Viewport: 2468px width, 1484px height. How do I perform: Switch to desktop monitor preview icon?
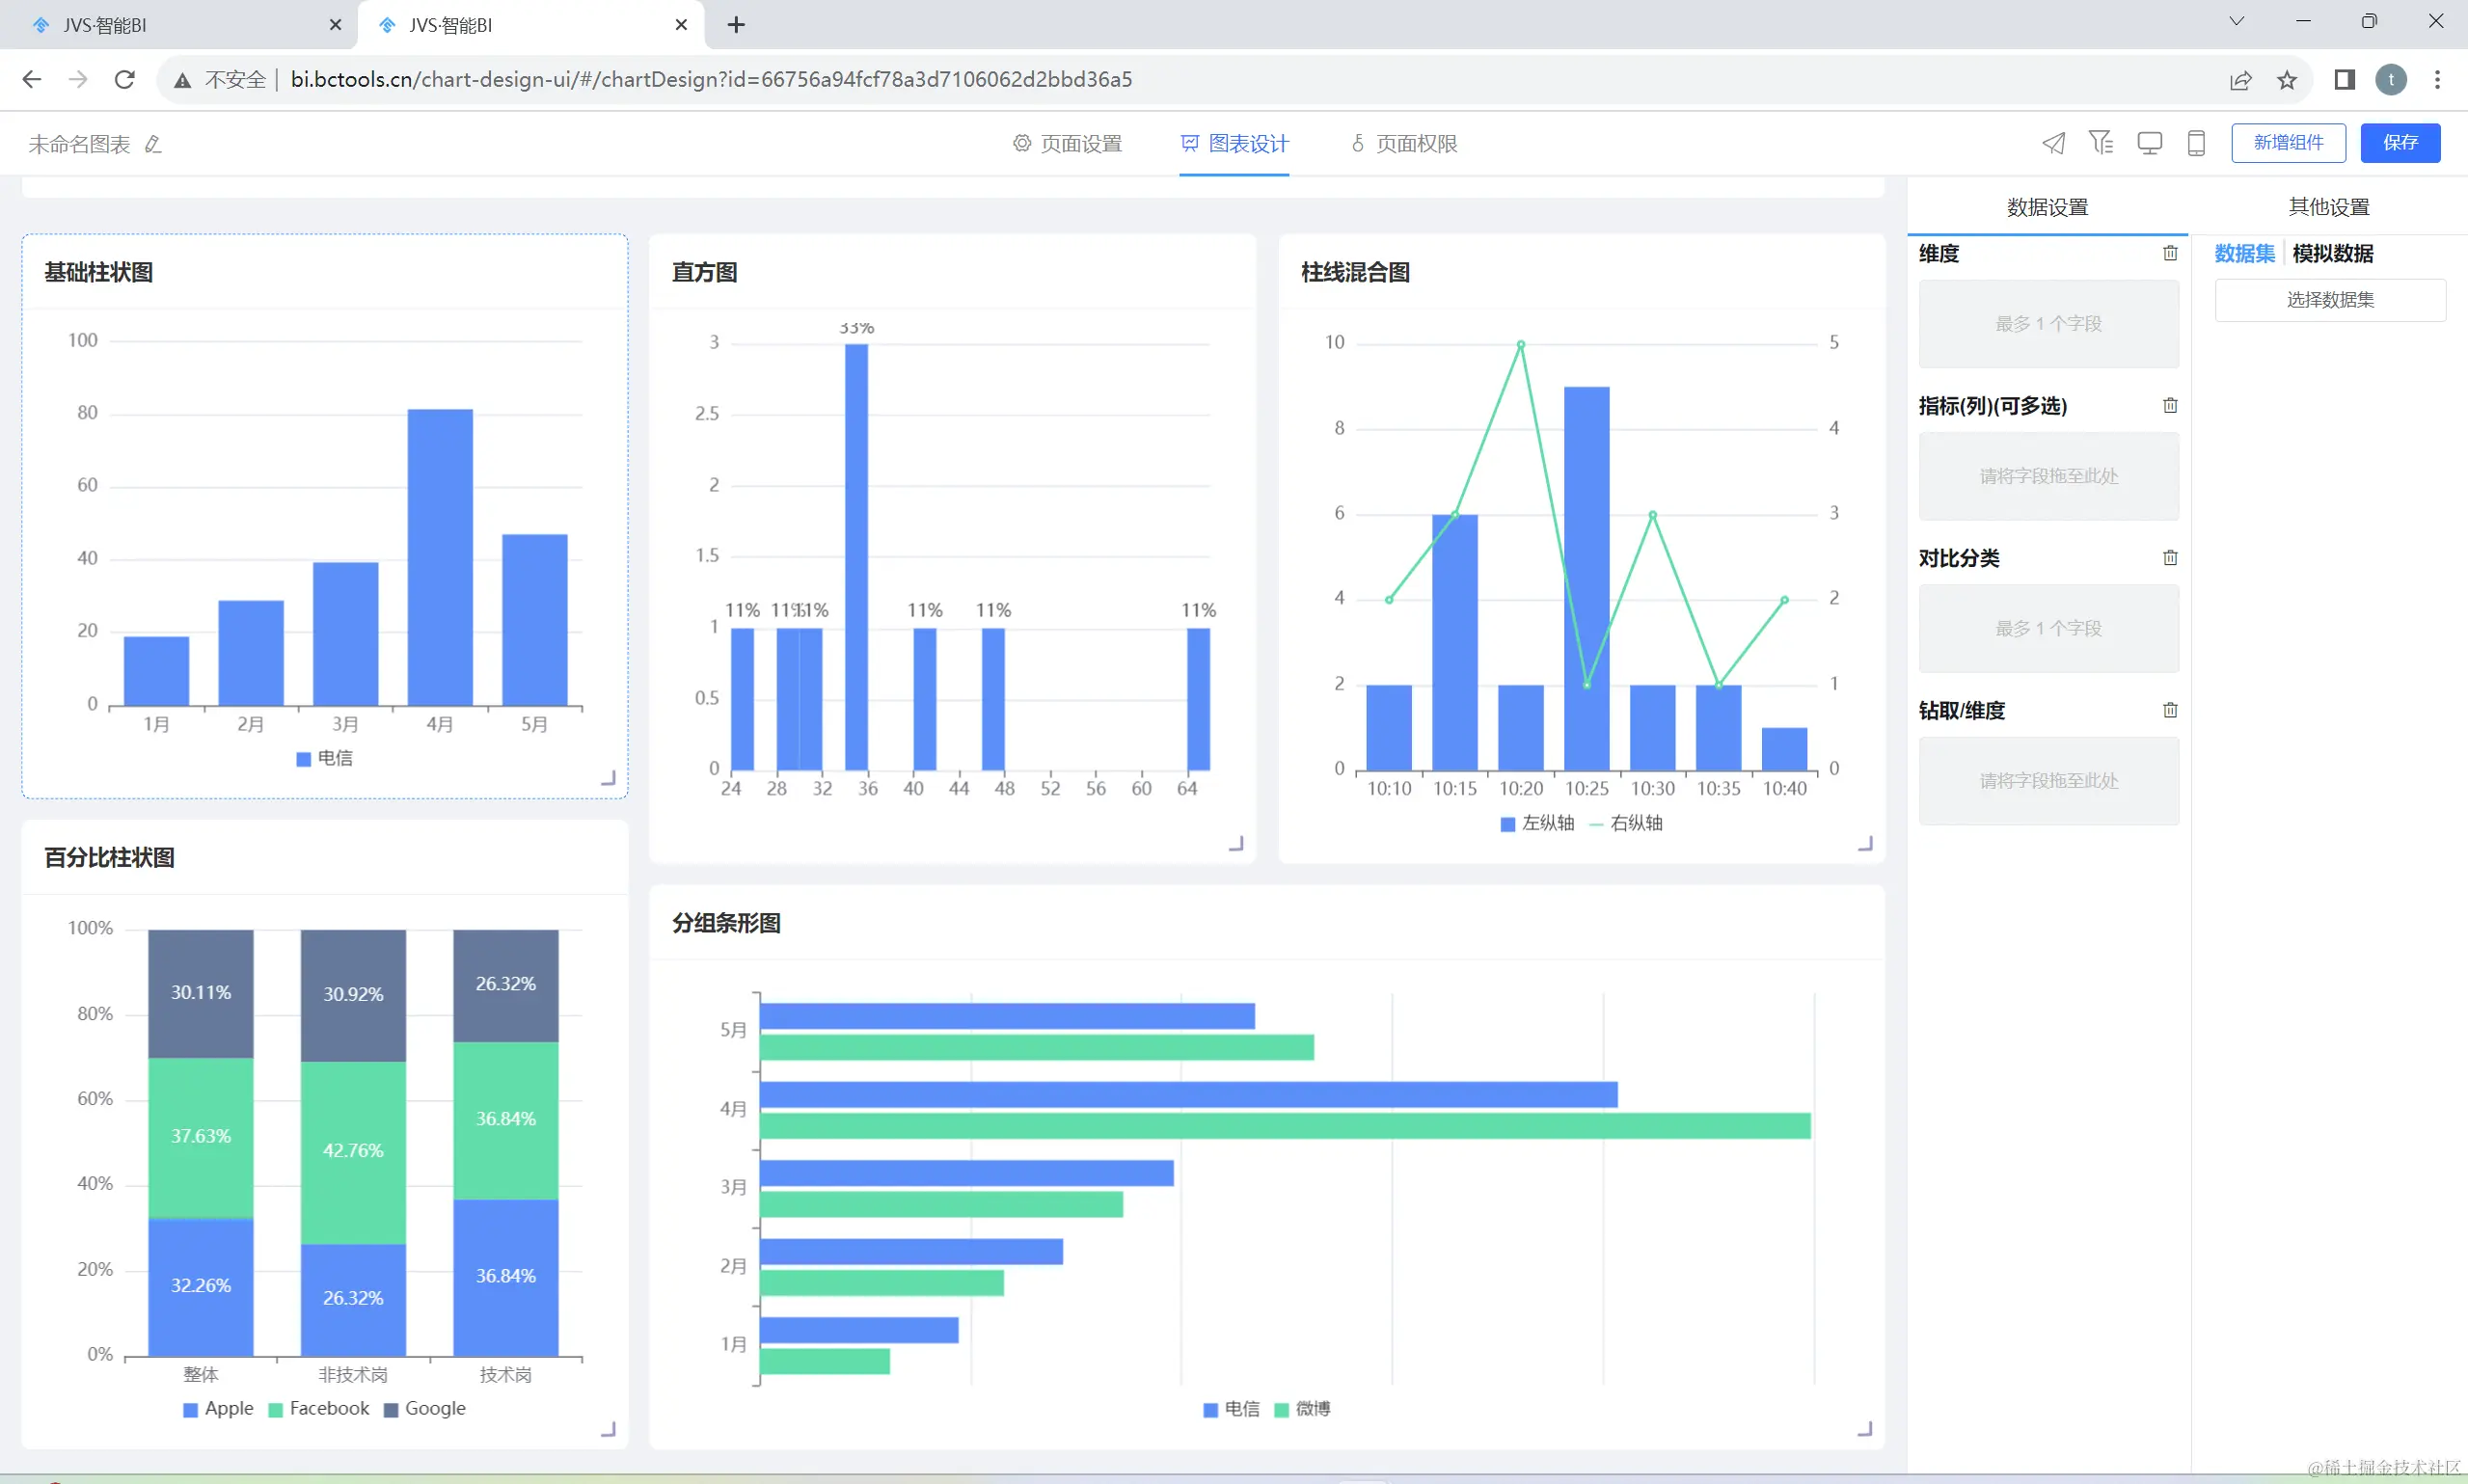[x=2149, y=143]
